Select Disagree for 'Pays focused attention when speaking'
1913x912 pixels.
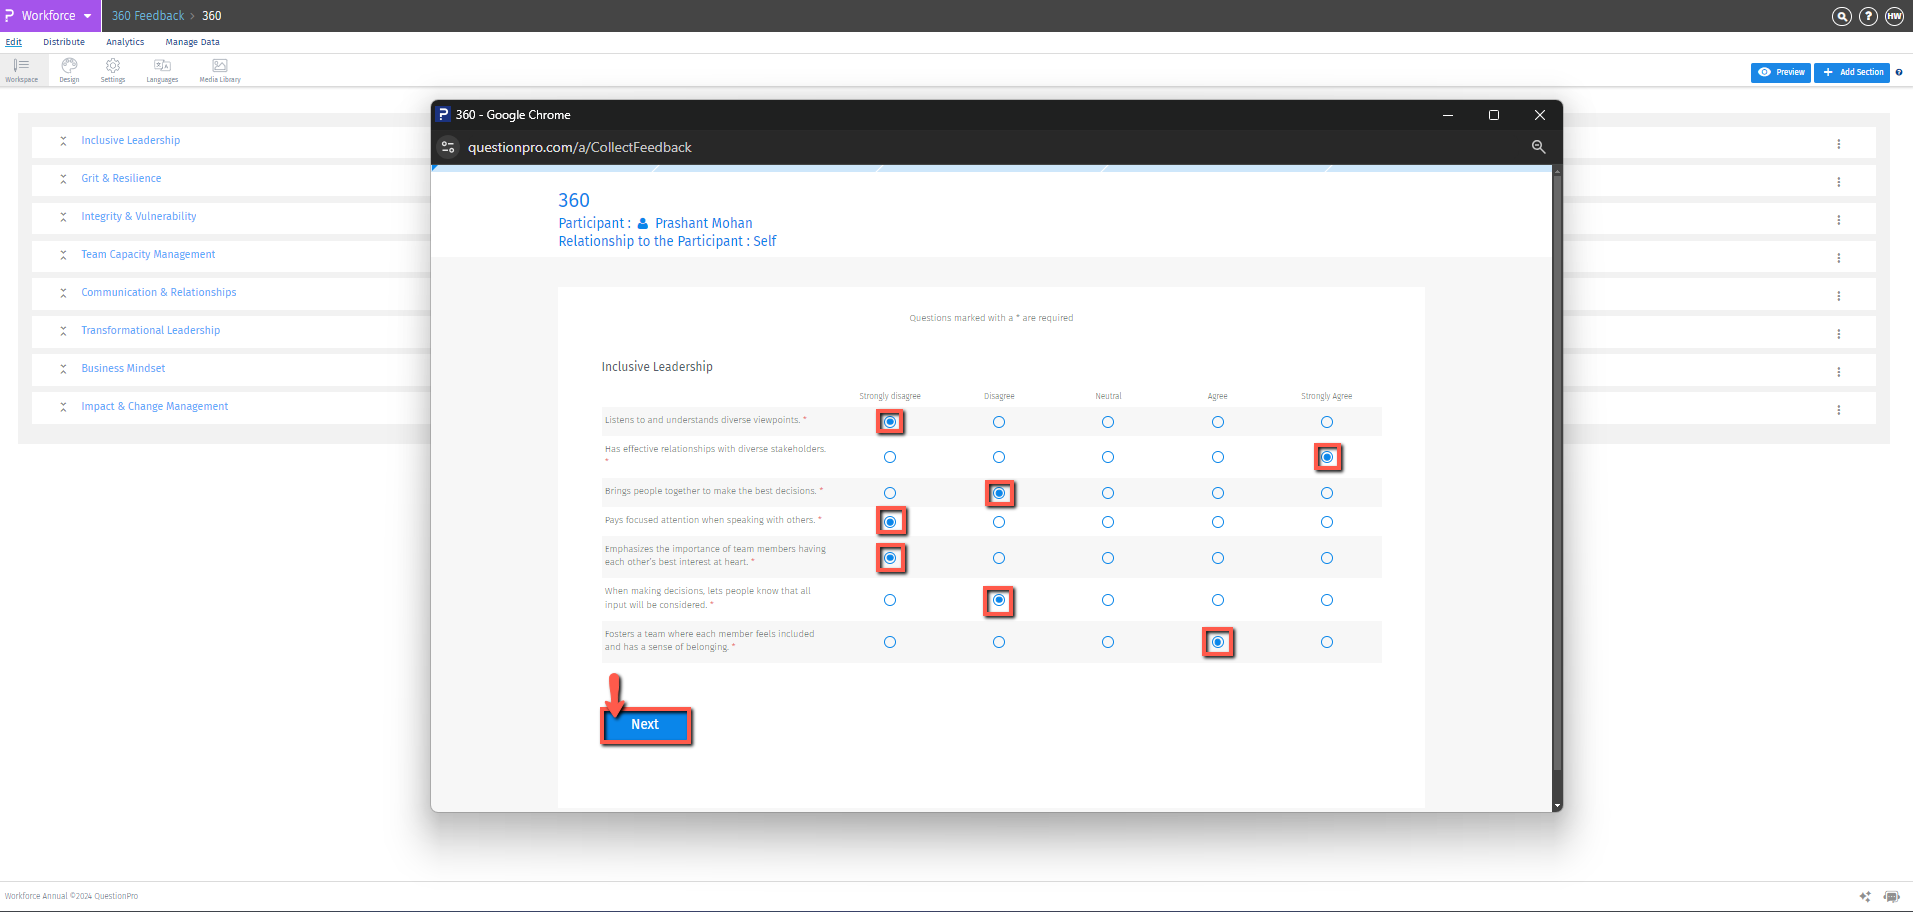[x=999, y=522]
